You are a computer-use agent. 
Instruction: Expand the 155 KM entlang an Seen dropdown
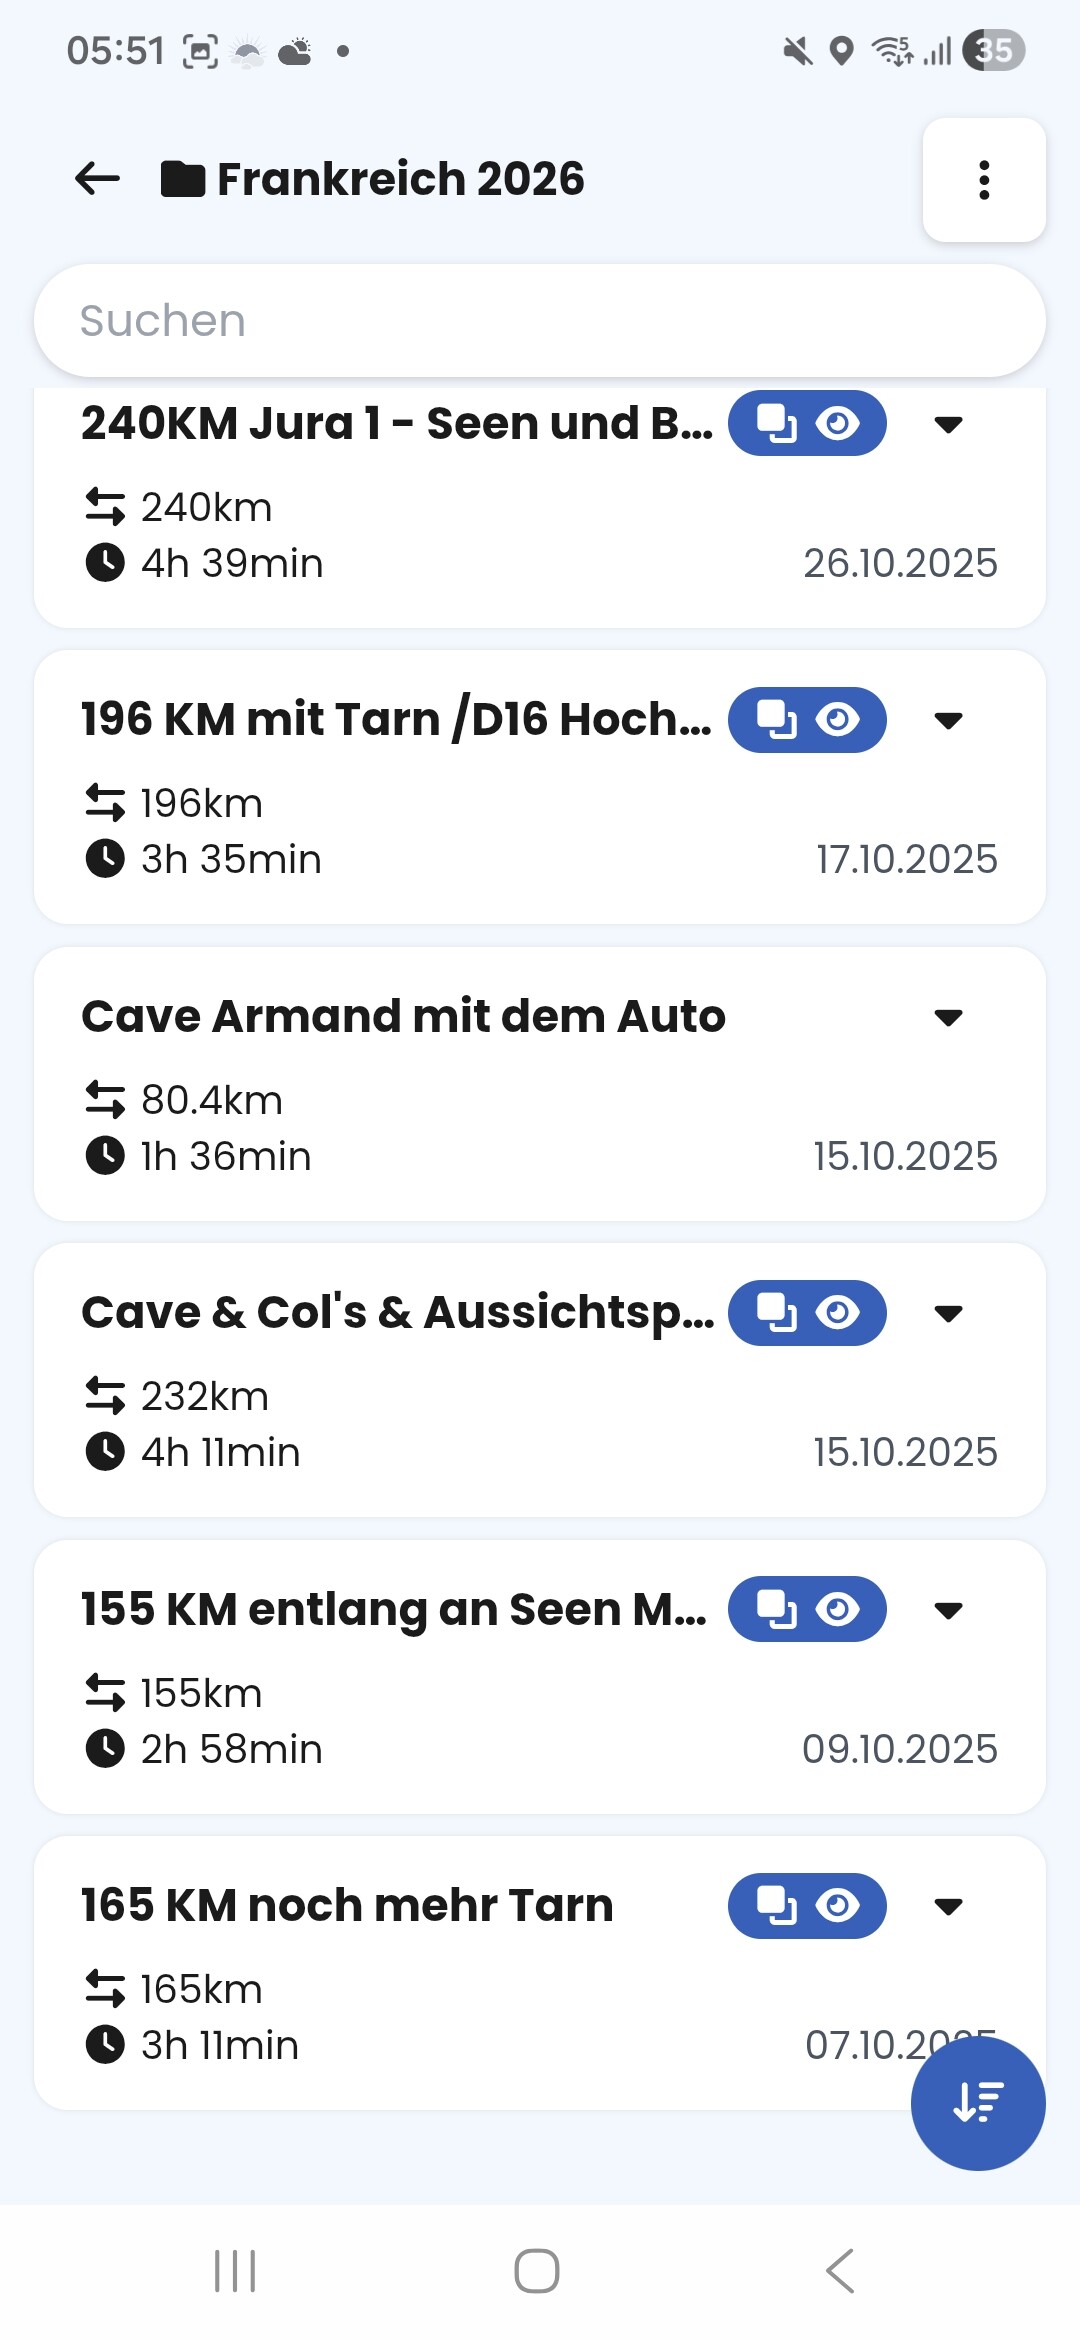(x=948, y=1609)
